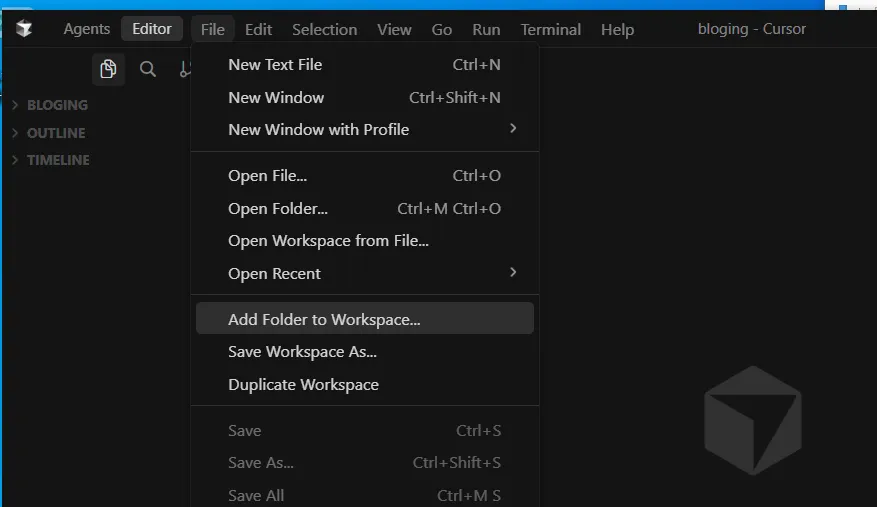
Task: Switch to Agents mode
Action: tap(87, 29)
